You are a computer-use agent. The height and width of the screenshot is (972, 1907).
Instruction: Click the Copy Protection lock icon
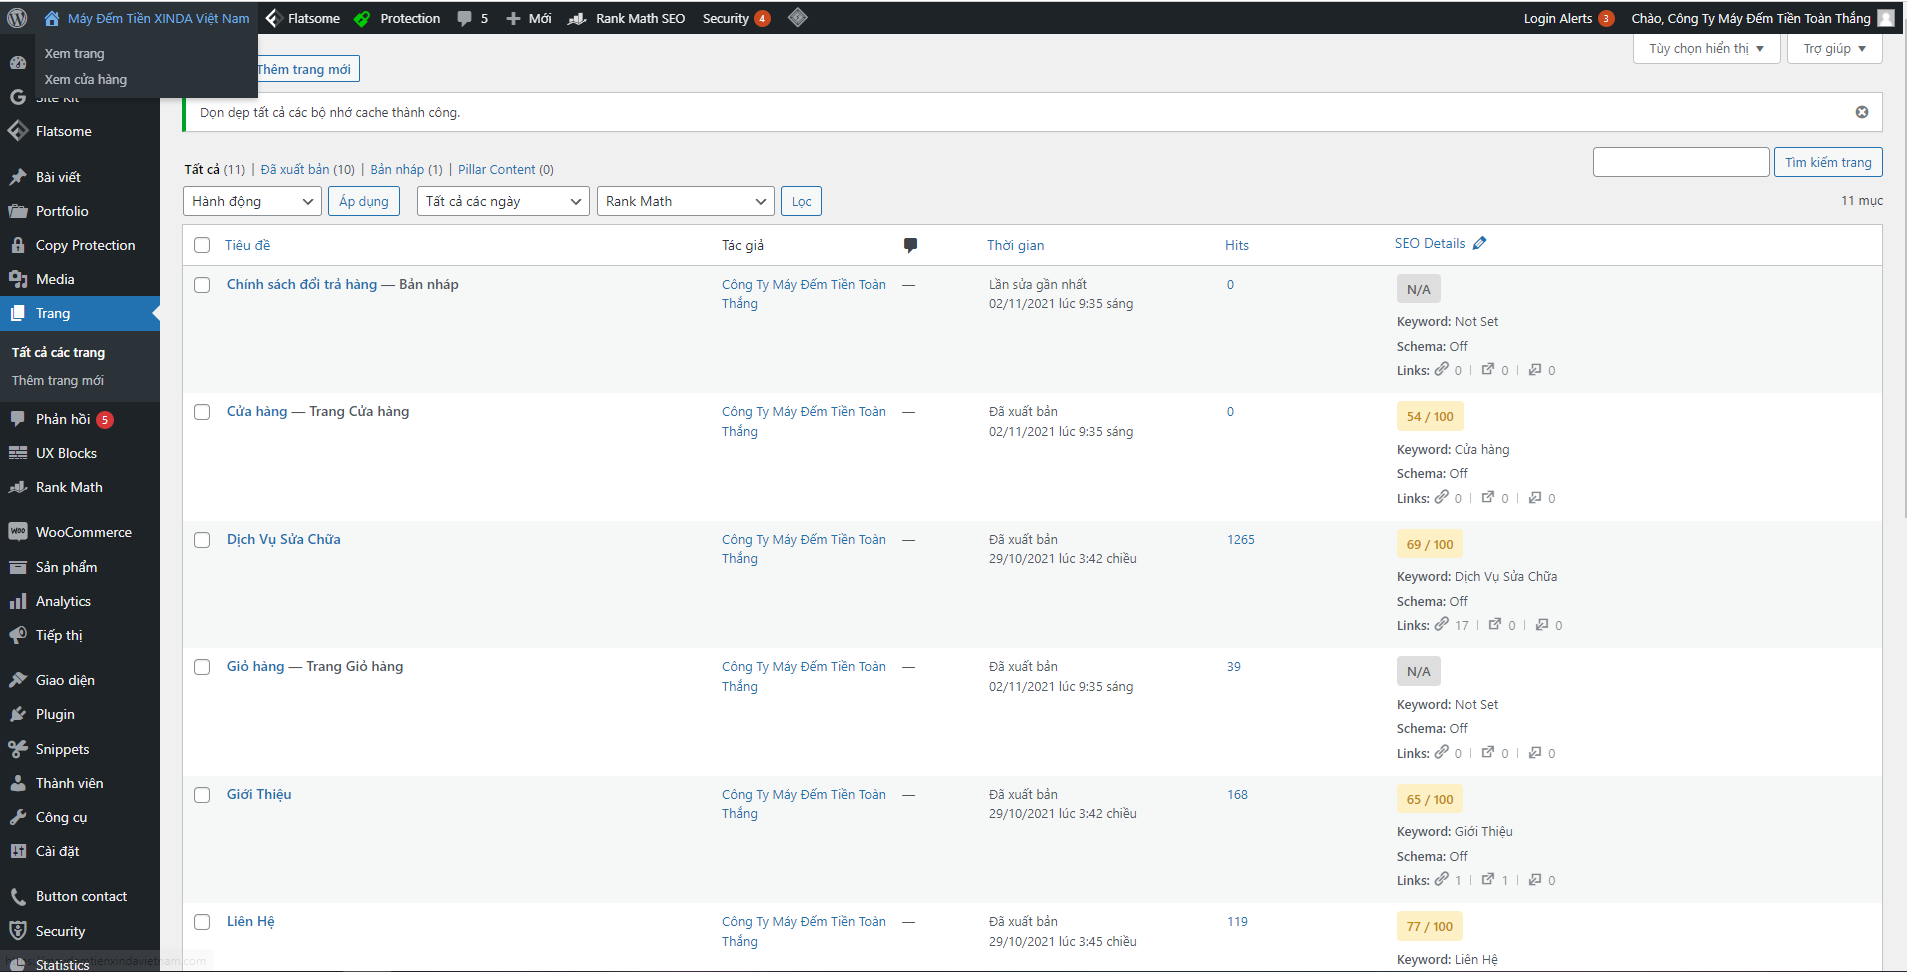point(18,245)
